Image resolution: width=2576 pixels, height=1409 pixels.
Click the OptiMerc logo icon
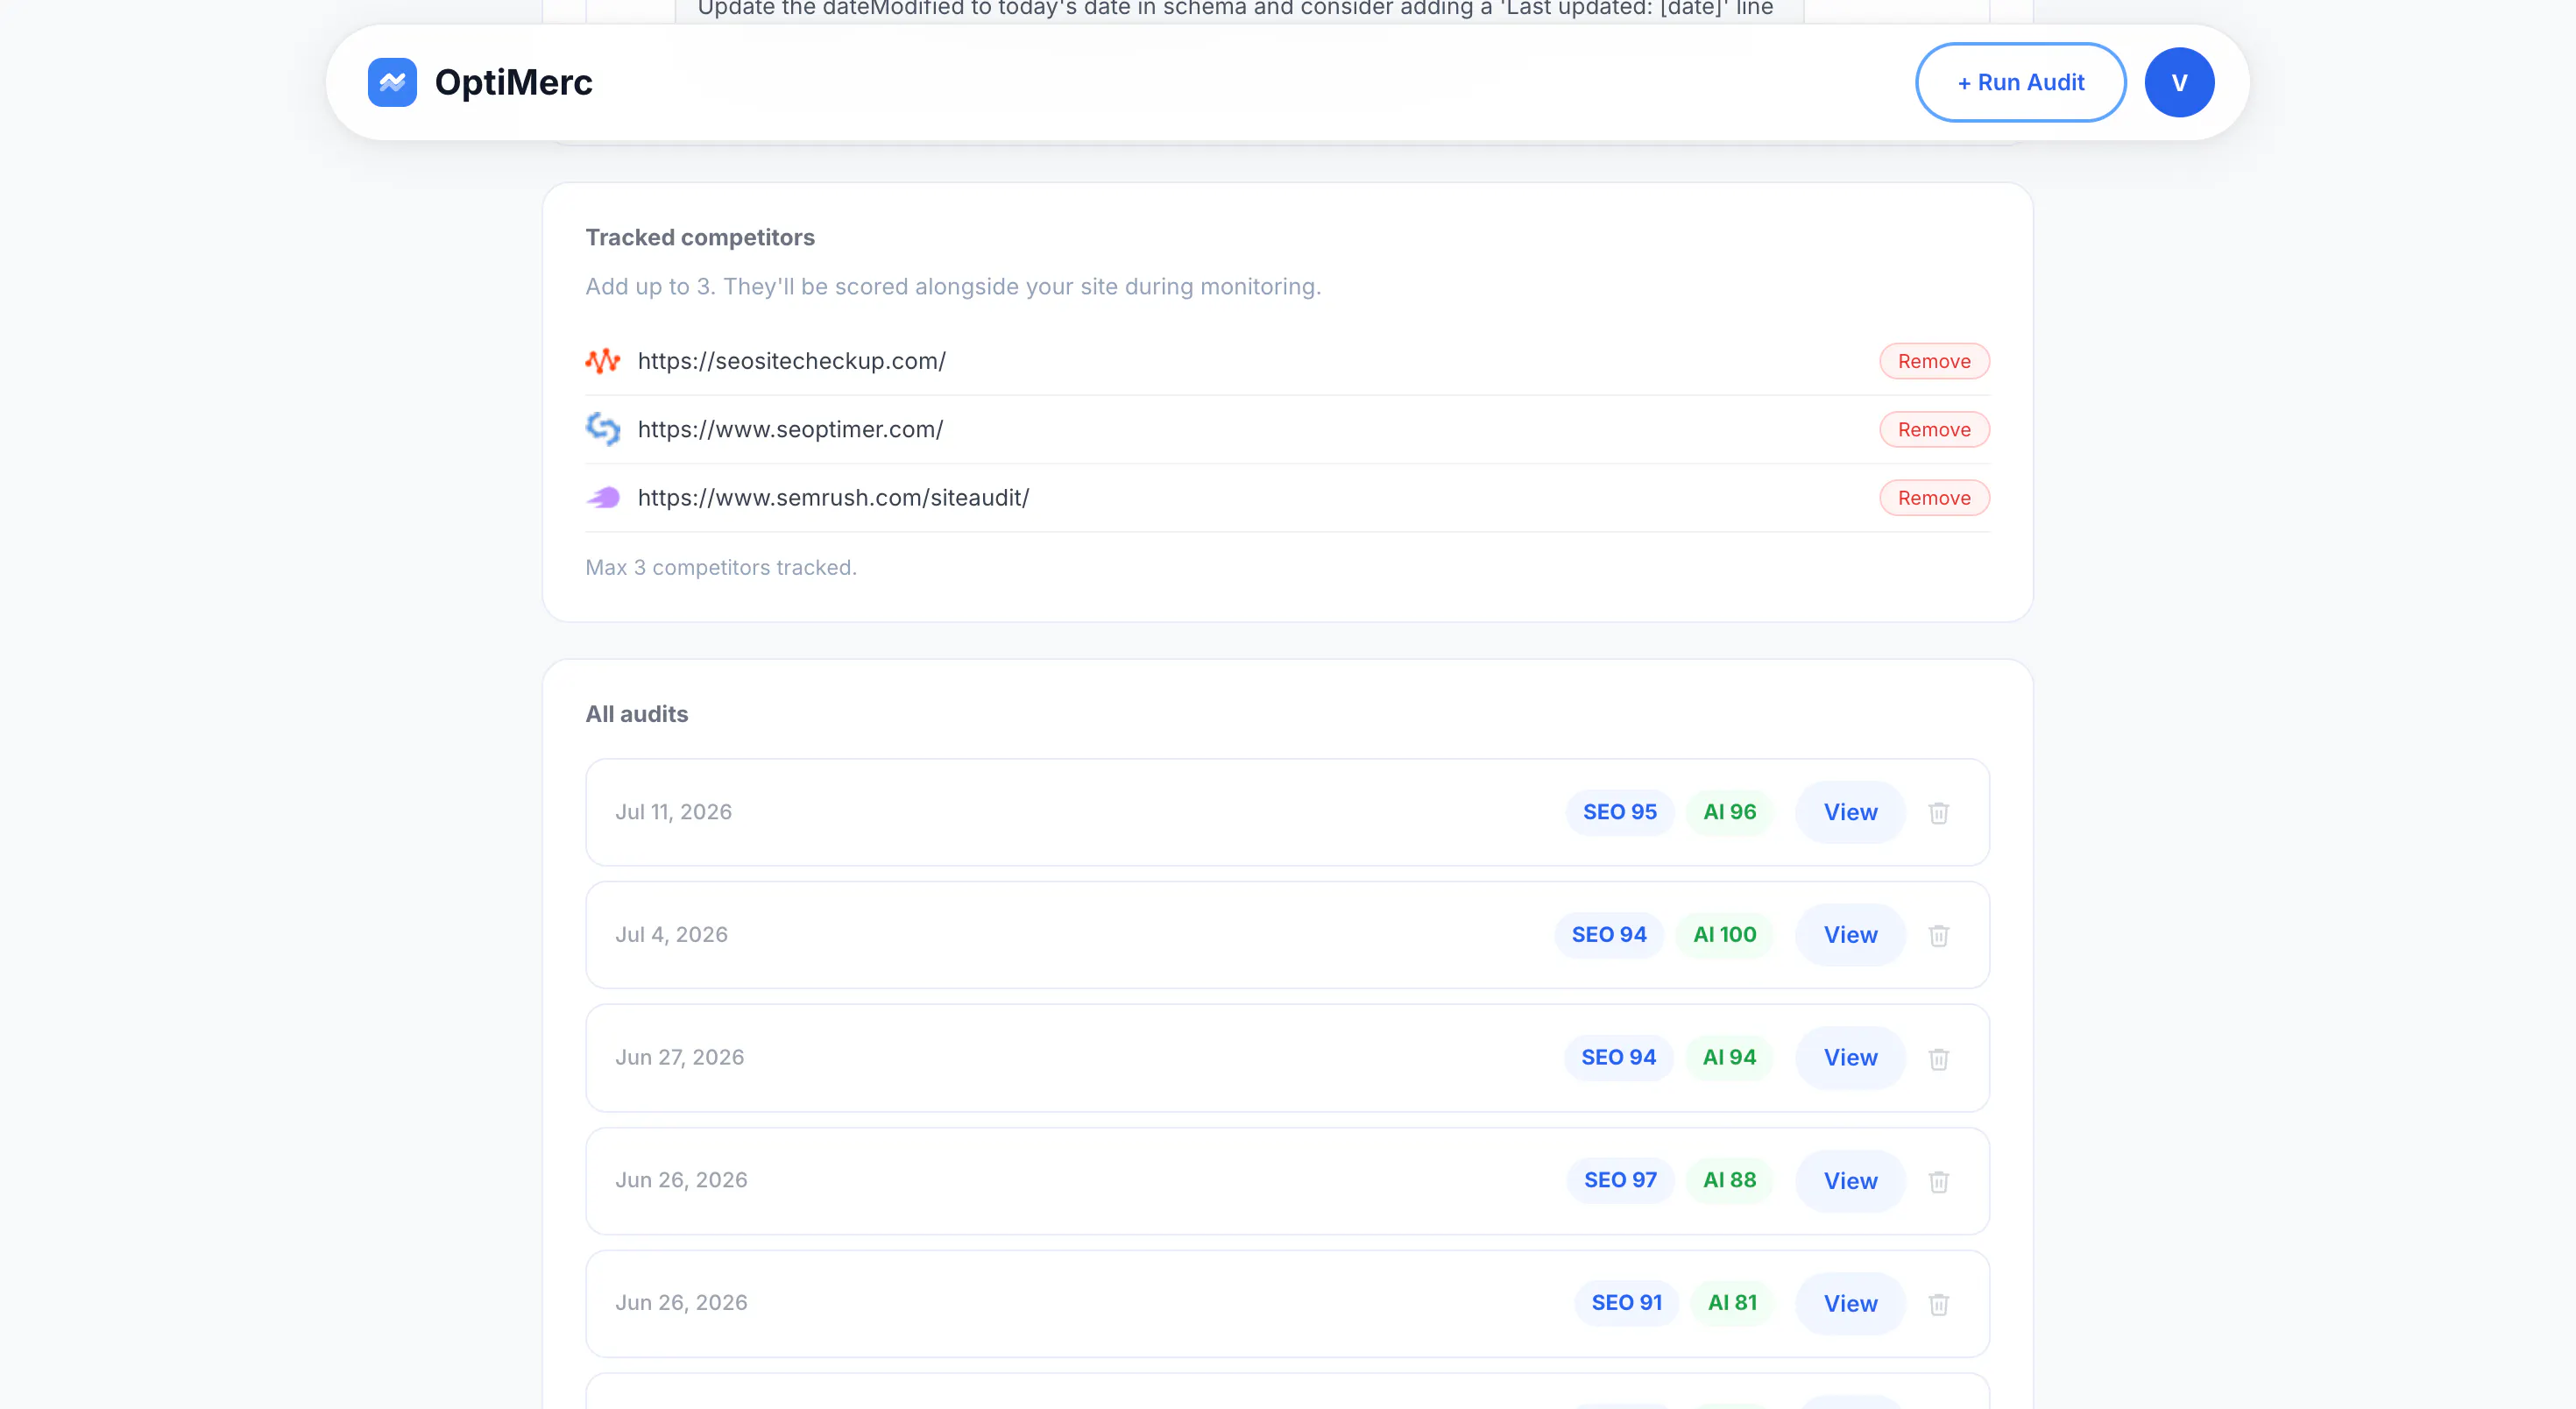[x=392, y=82]
